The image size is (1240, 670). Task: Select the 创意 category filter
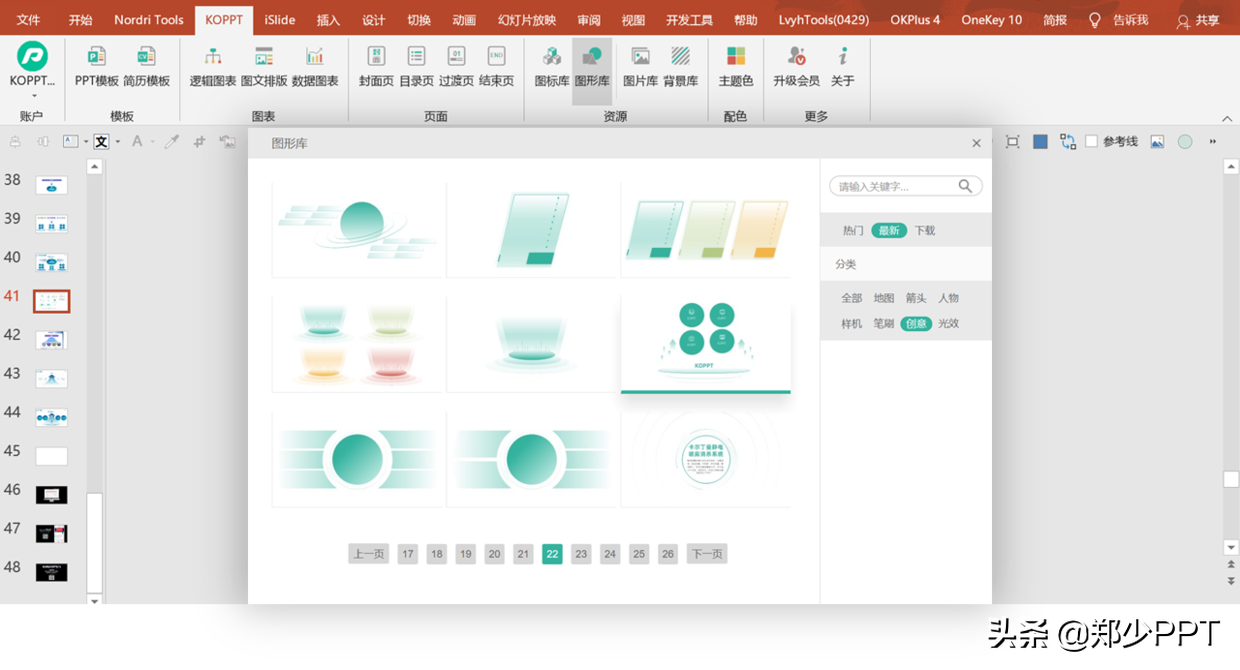(916, 324)
